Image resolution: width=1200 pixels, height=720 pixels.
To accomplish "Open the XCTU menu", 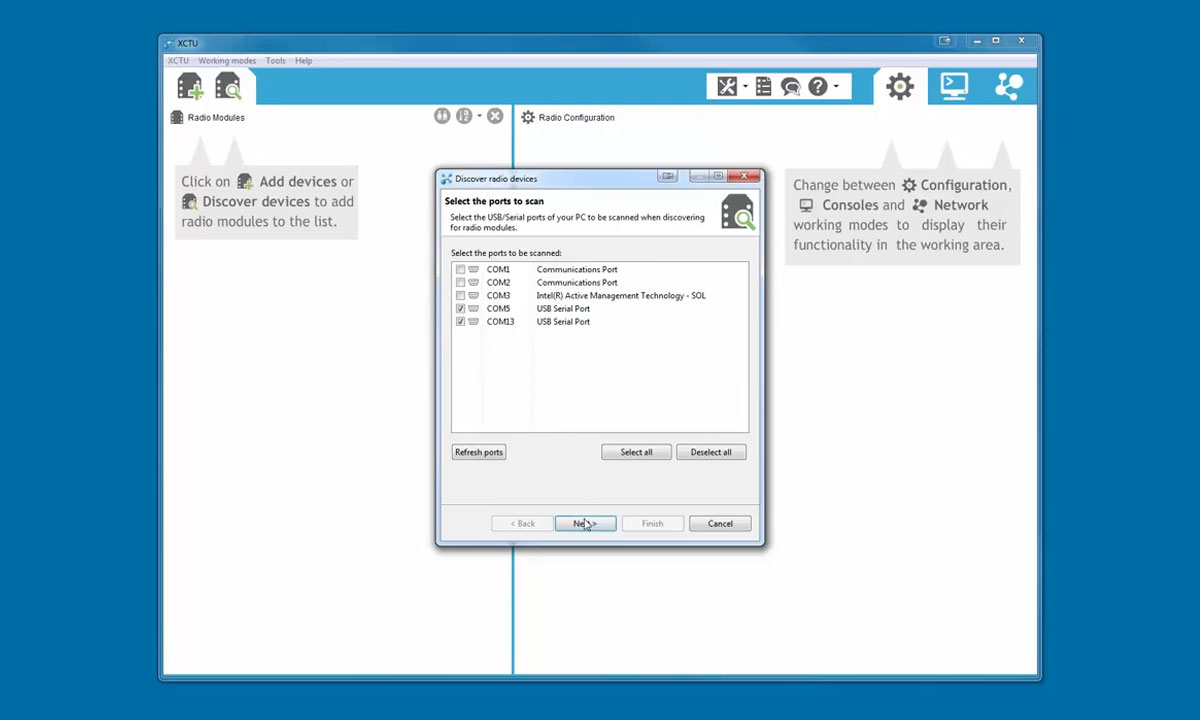I will (x=178, y=60).
